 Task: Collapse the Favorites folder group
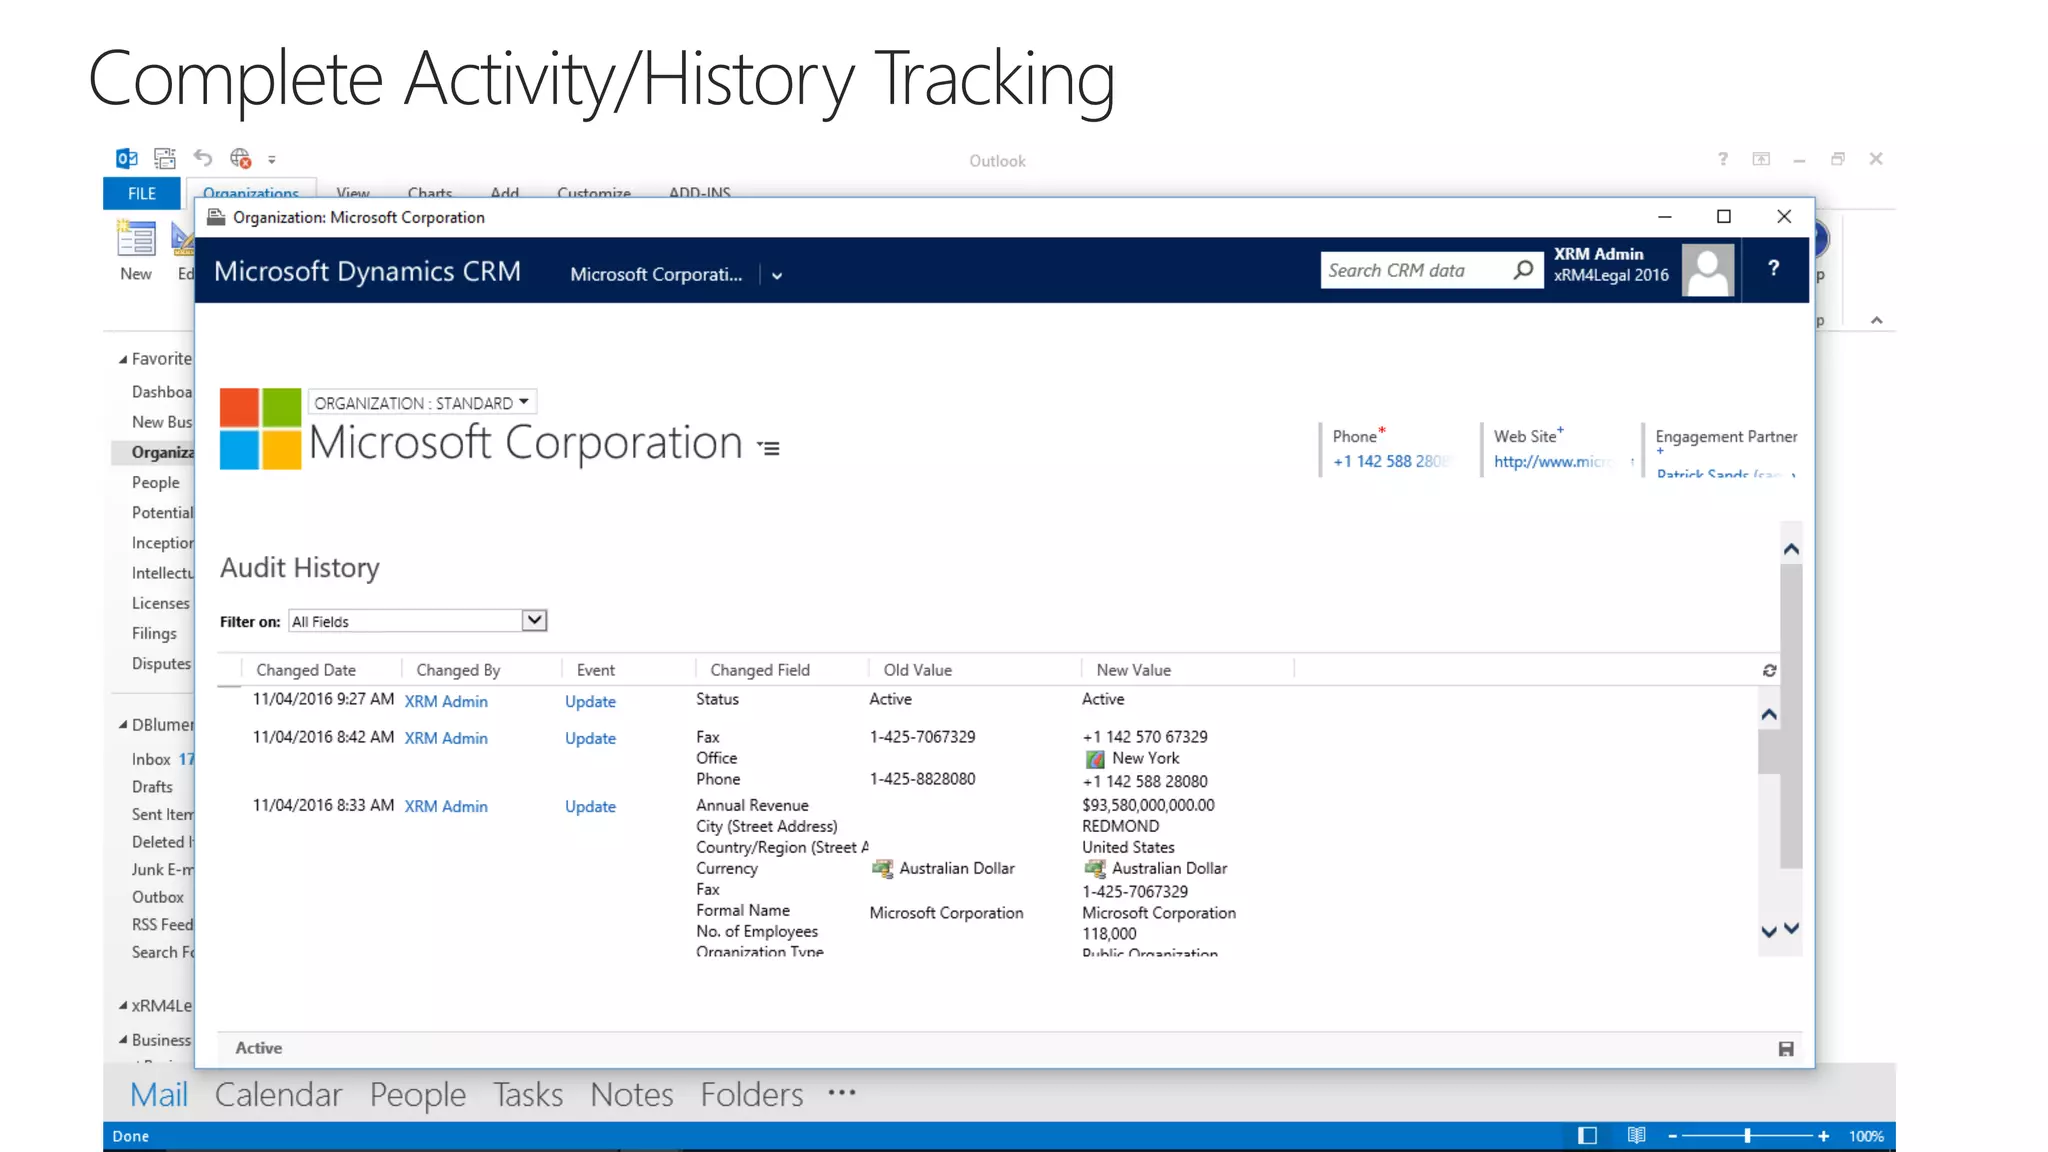pos(123,359)
